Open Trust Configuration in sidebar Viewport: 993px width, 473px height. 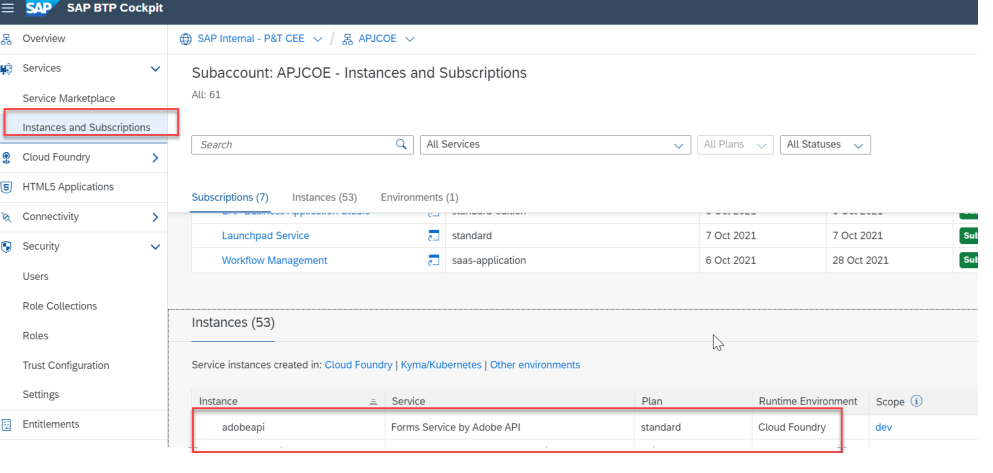tap(66, 366)
